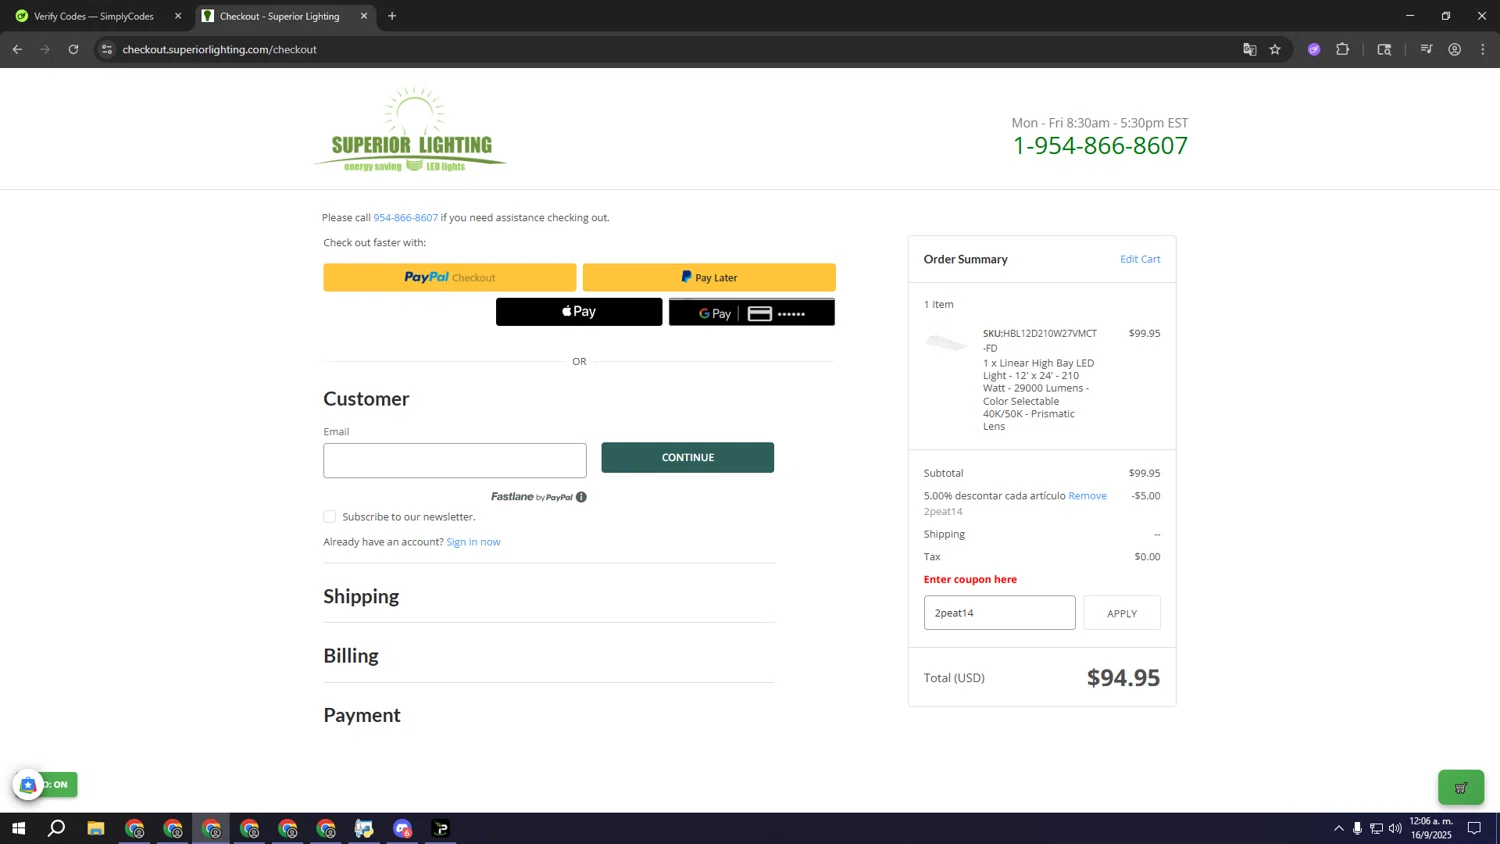The width and height of the screenshot is (1500, 844).
Task: Click the browser back arrow
Action: click(x=17, y=49)
